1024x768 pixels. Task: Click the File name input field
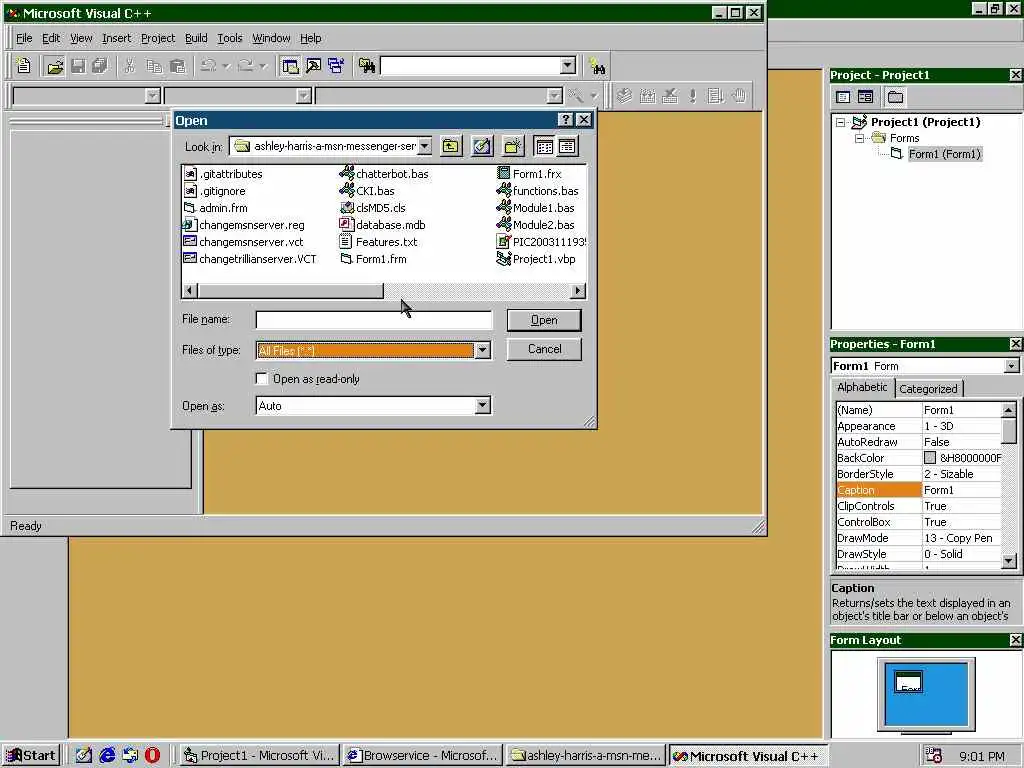click(374, 320)
